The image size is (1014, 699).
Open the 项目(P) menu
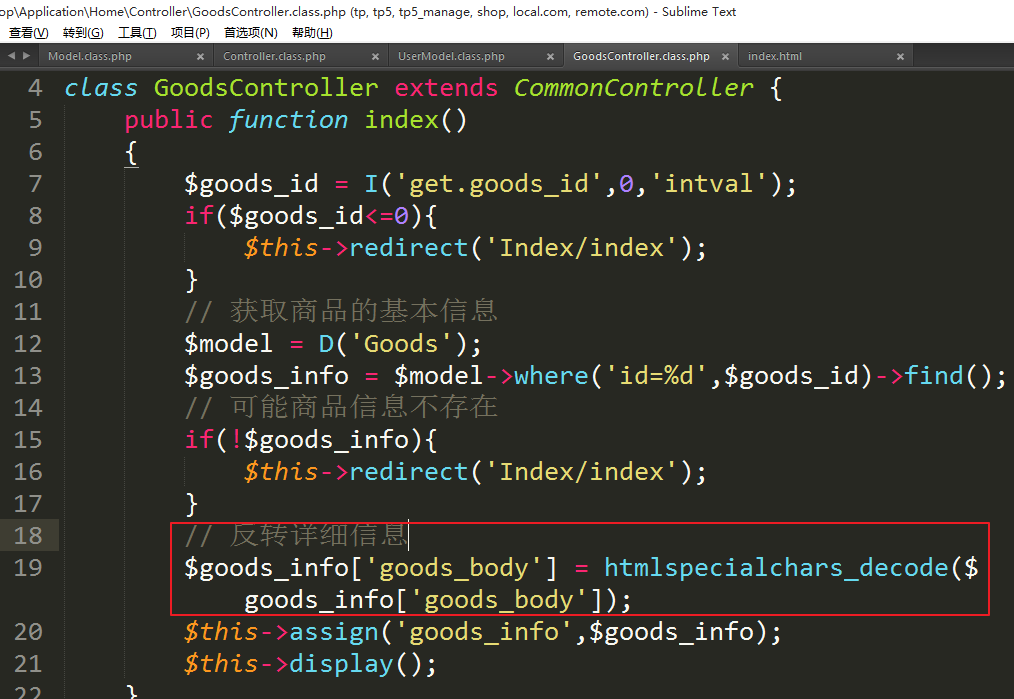(x=190, y=33)
